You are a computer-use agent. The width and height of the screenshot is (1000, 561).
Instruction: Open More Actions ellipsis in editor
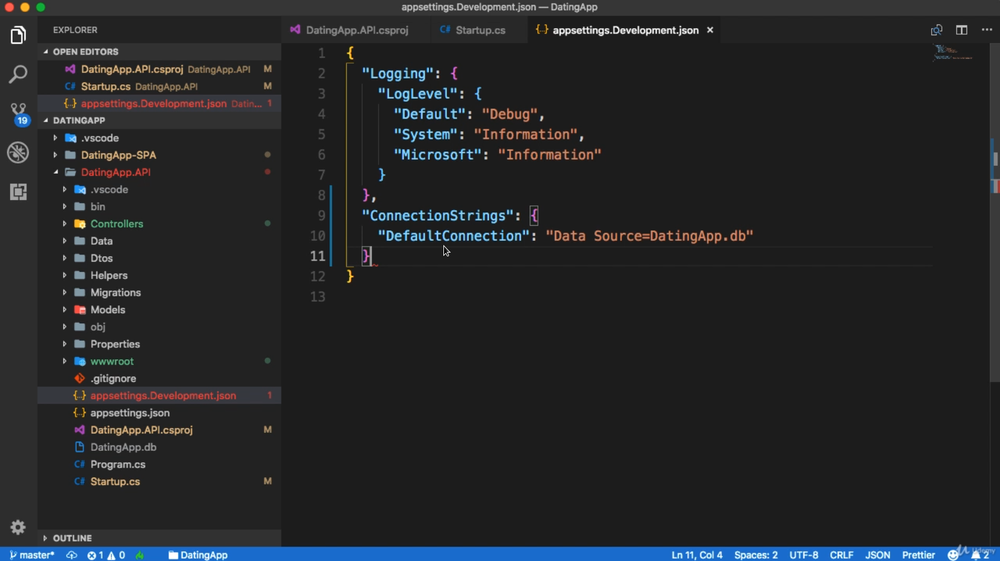coord(987,30)
